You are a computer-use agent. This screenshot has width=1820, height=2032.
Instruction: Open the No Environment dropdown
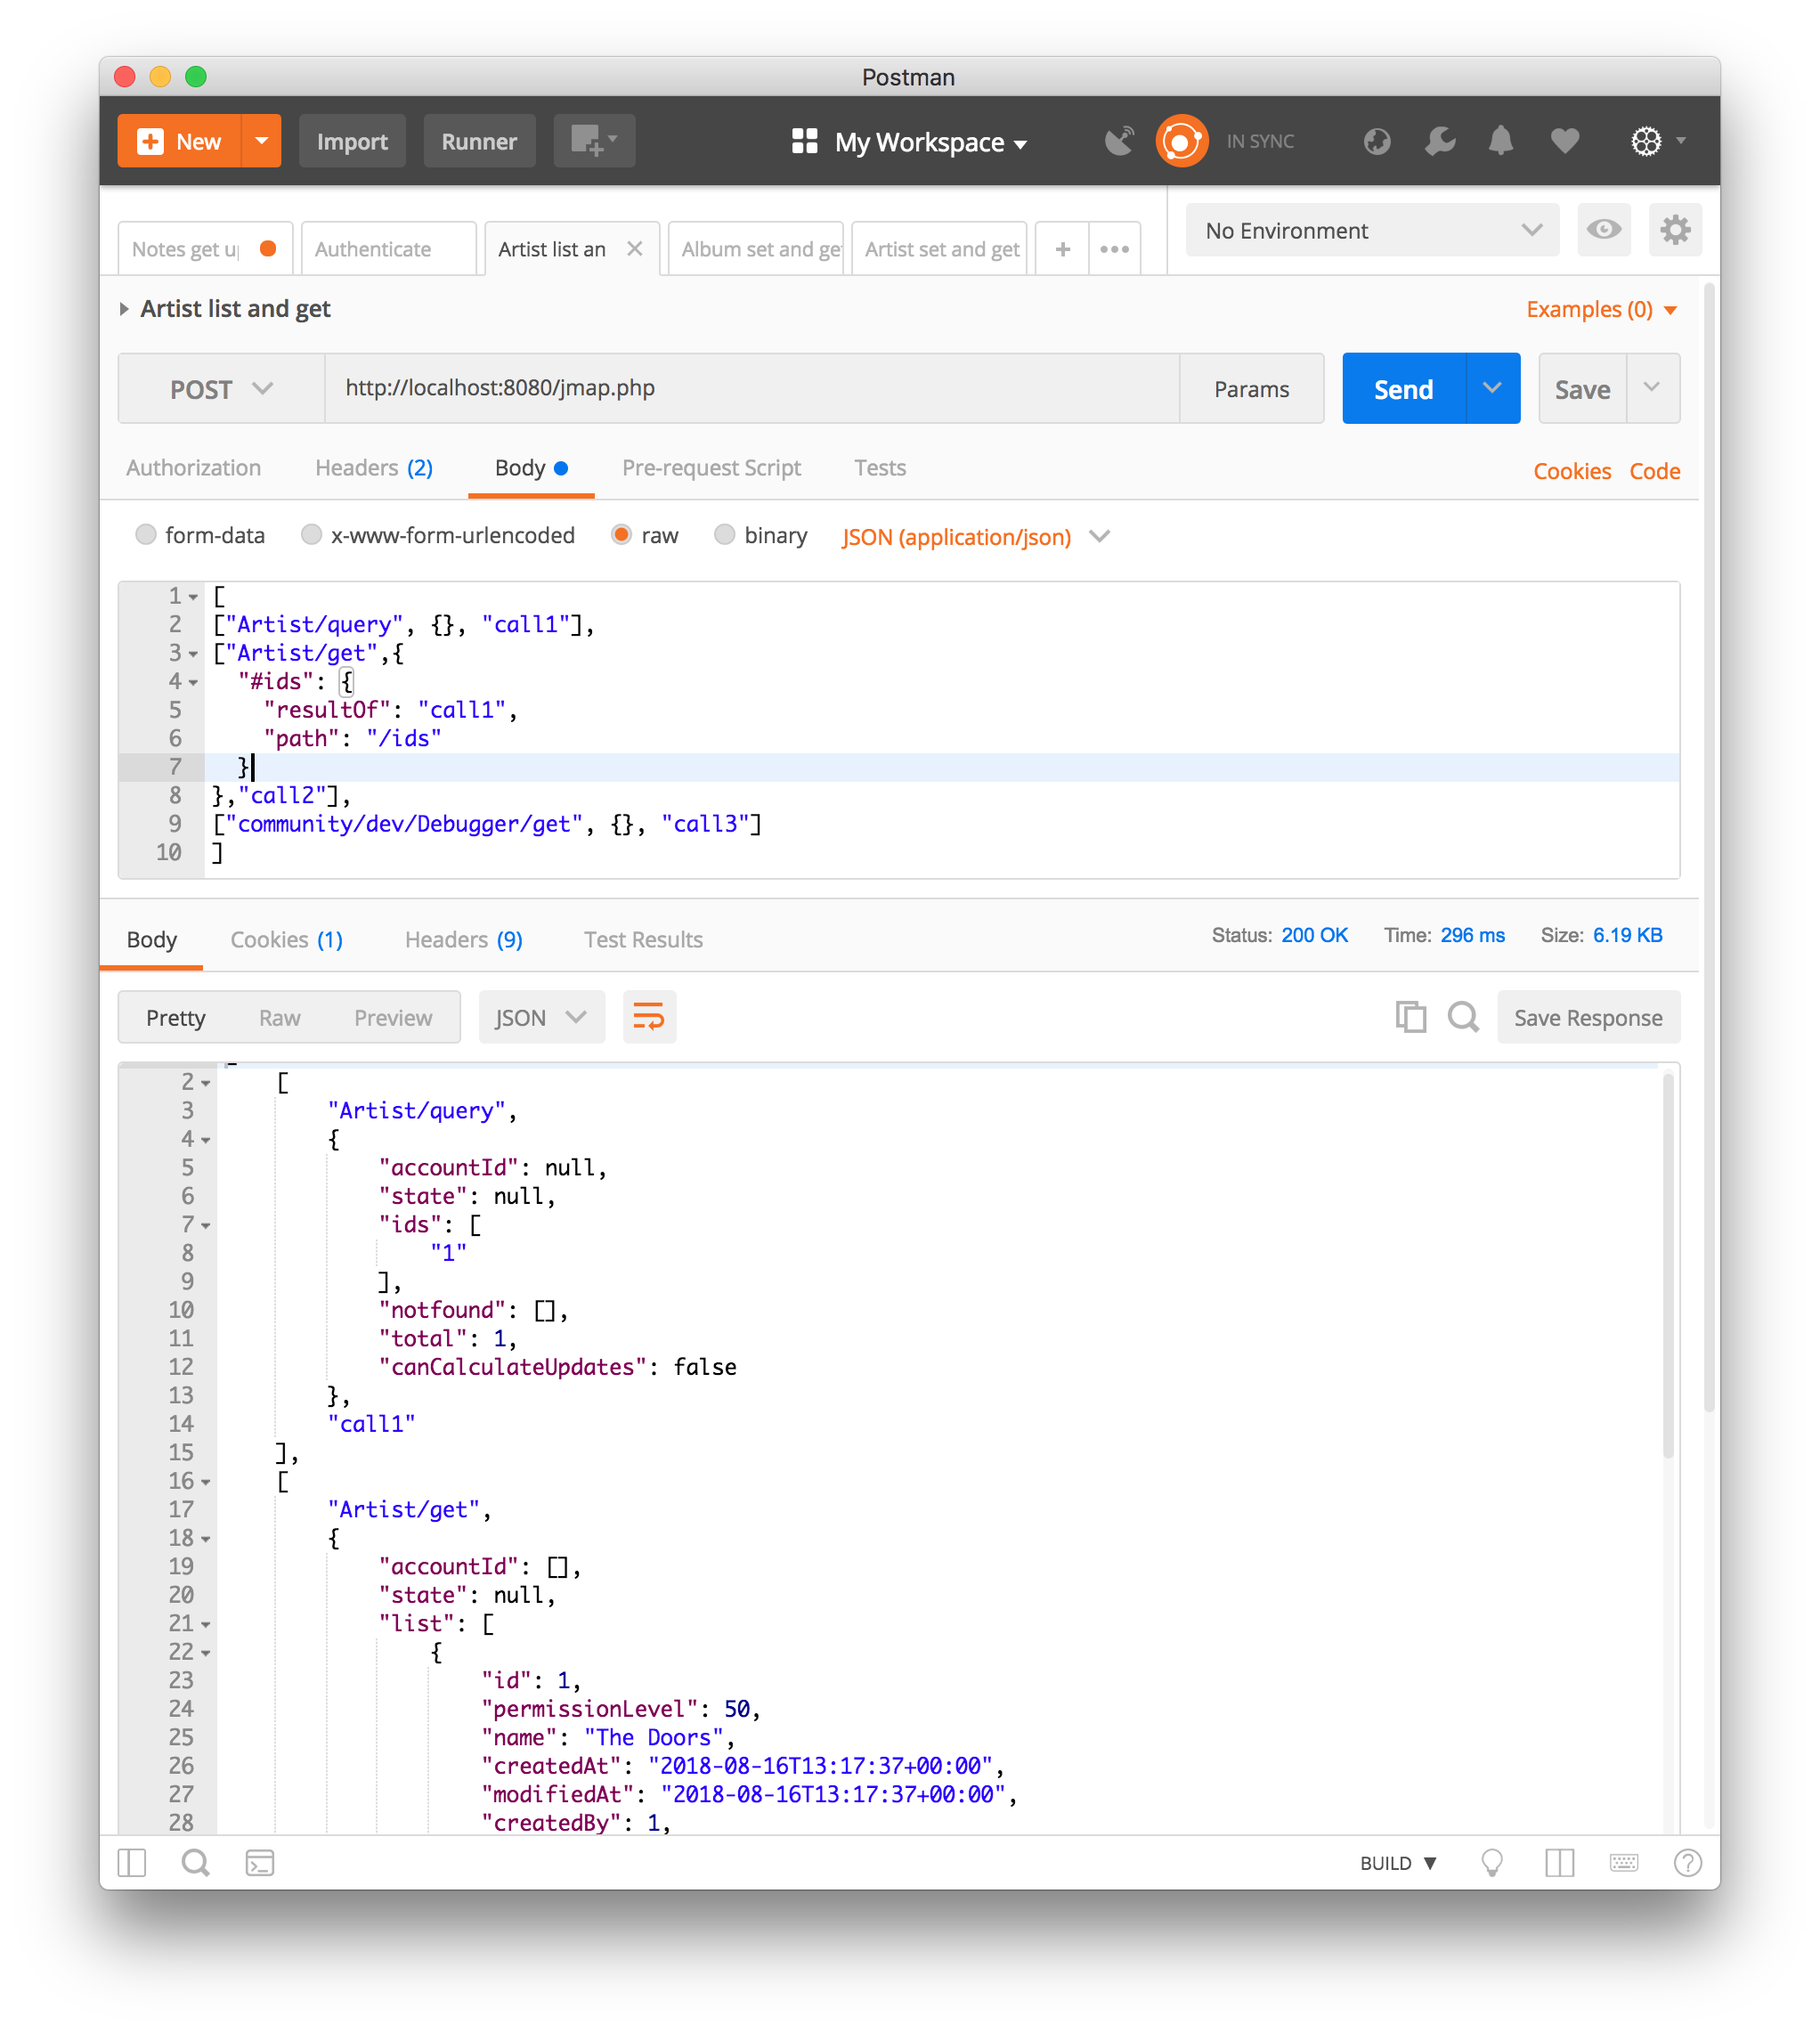[1371, 230]
